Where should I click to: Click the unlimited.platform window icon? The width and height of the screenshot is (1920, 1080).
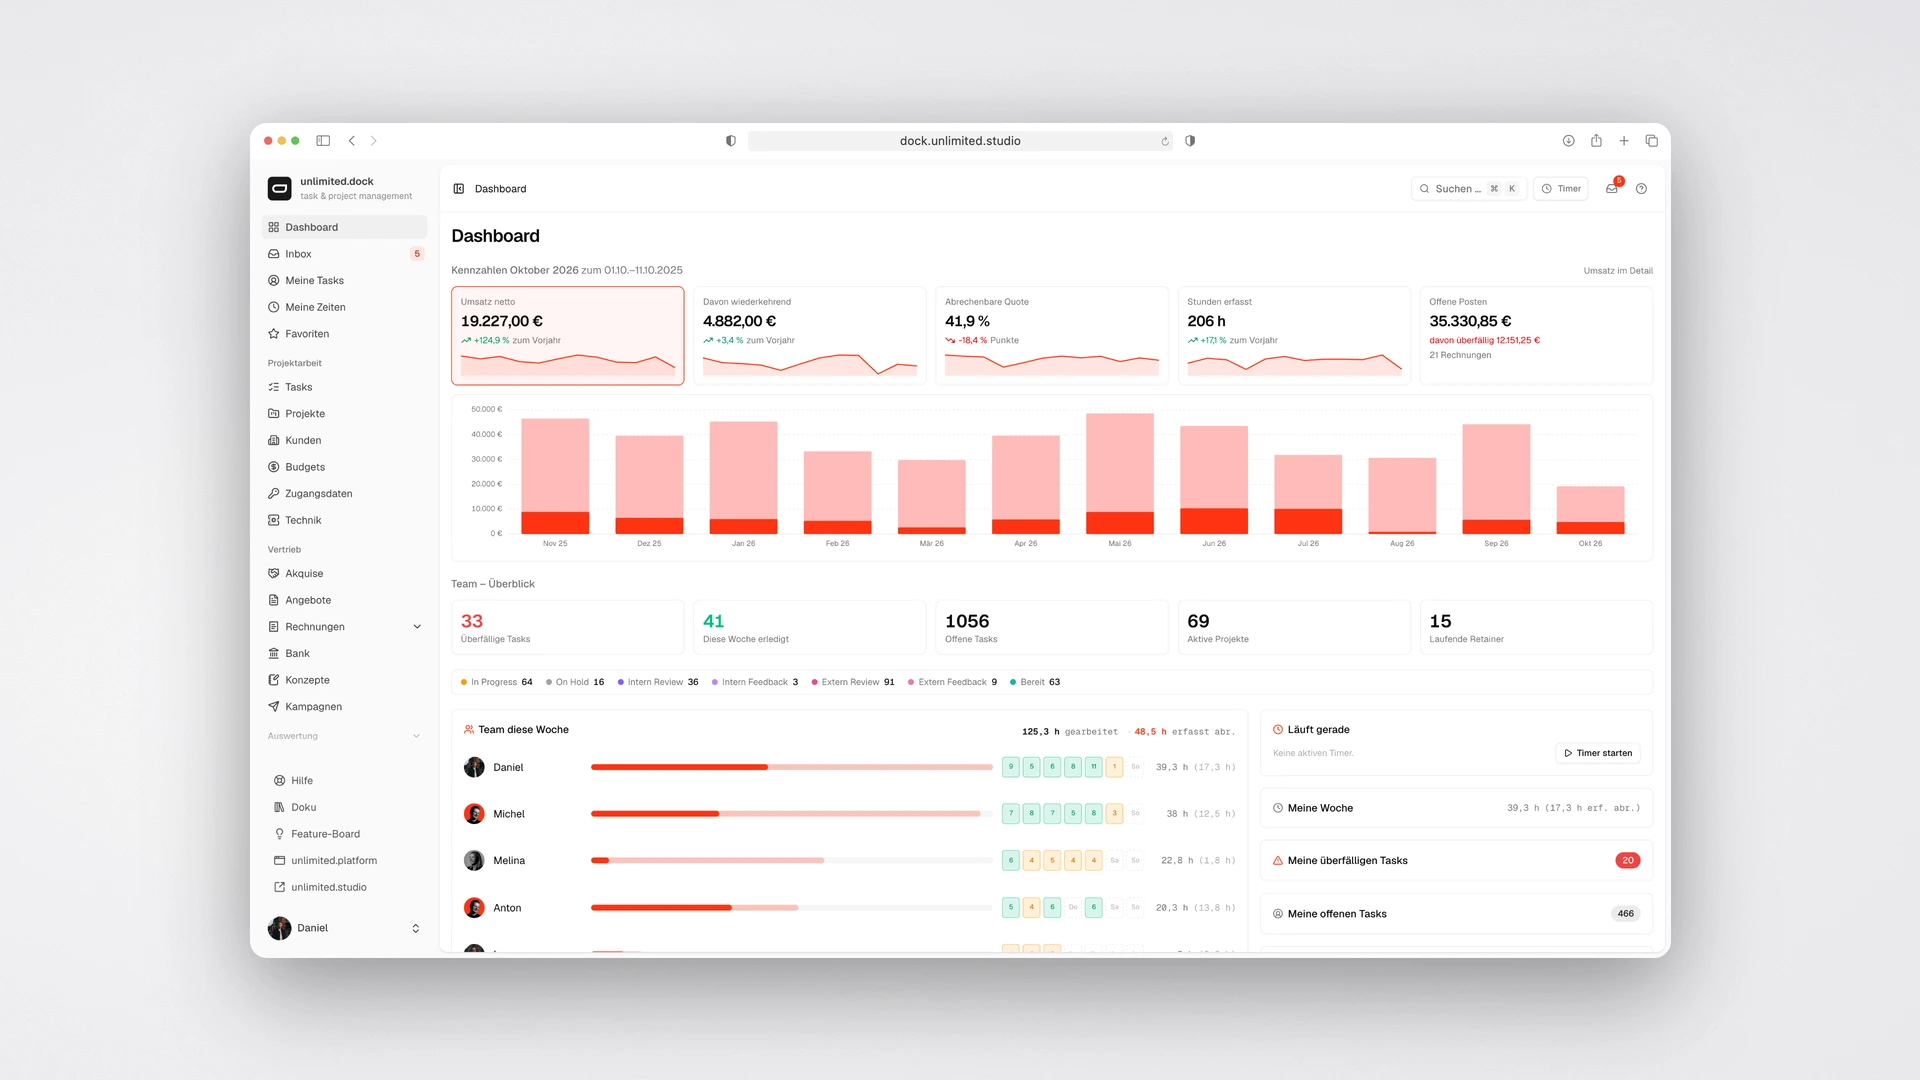pyautogui.click(x=280, y=861)
